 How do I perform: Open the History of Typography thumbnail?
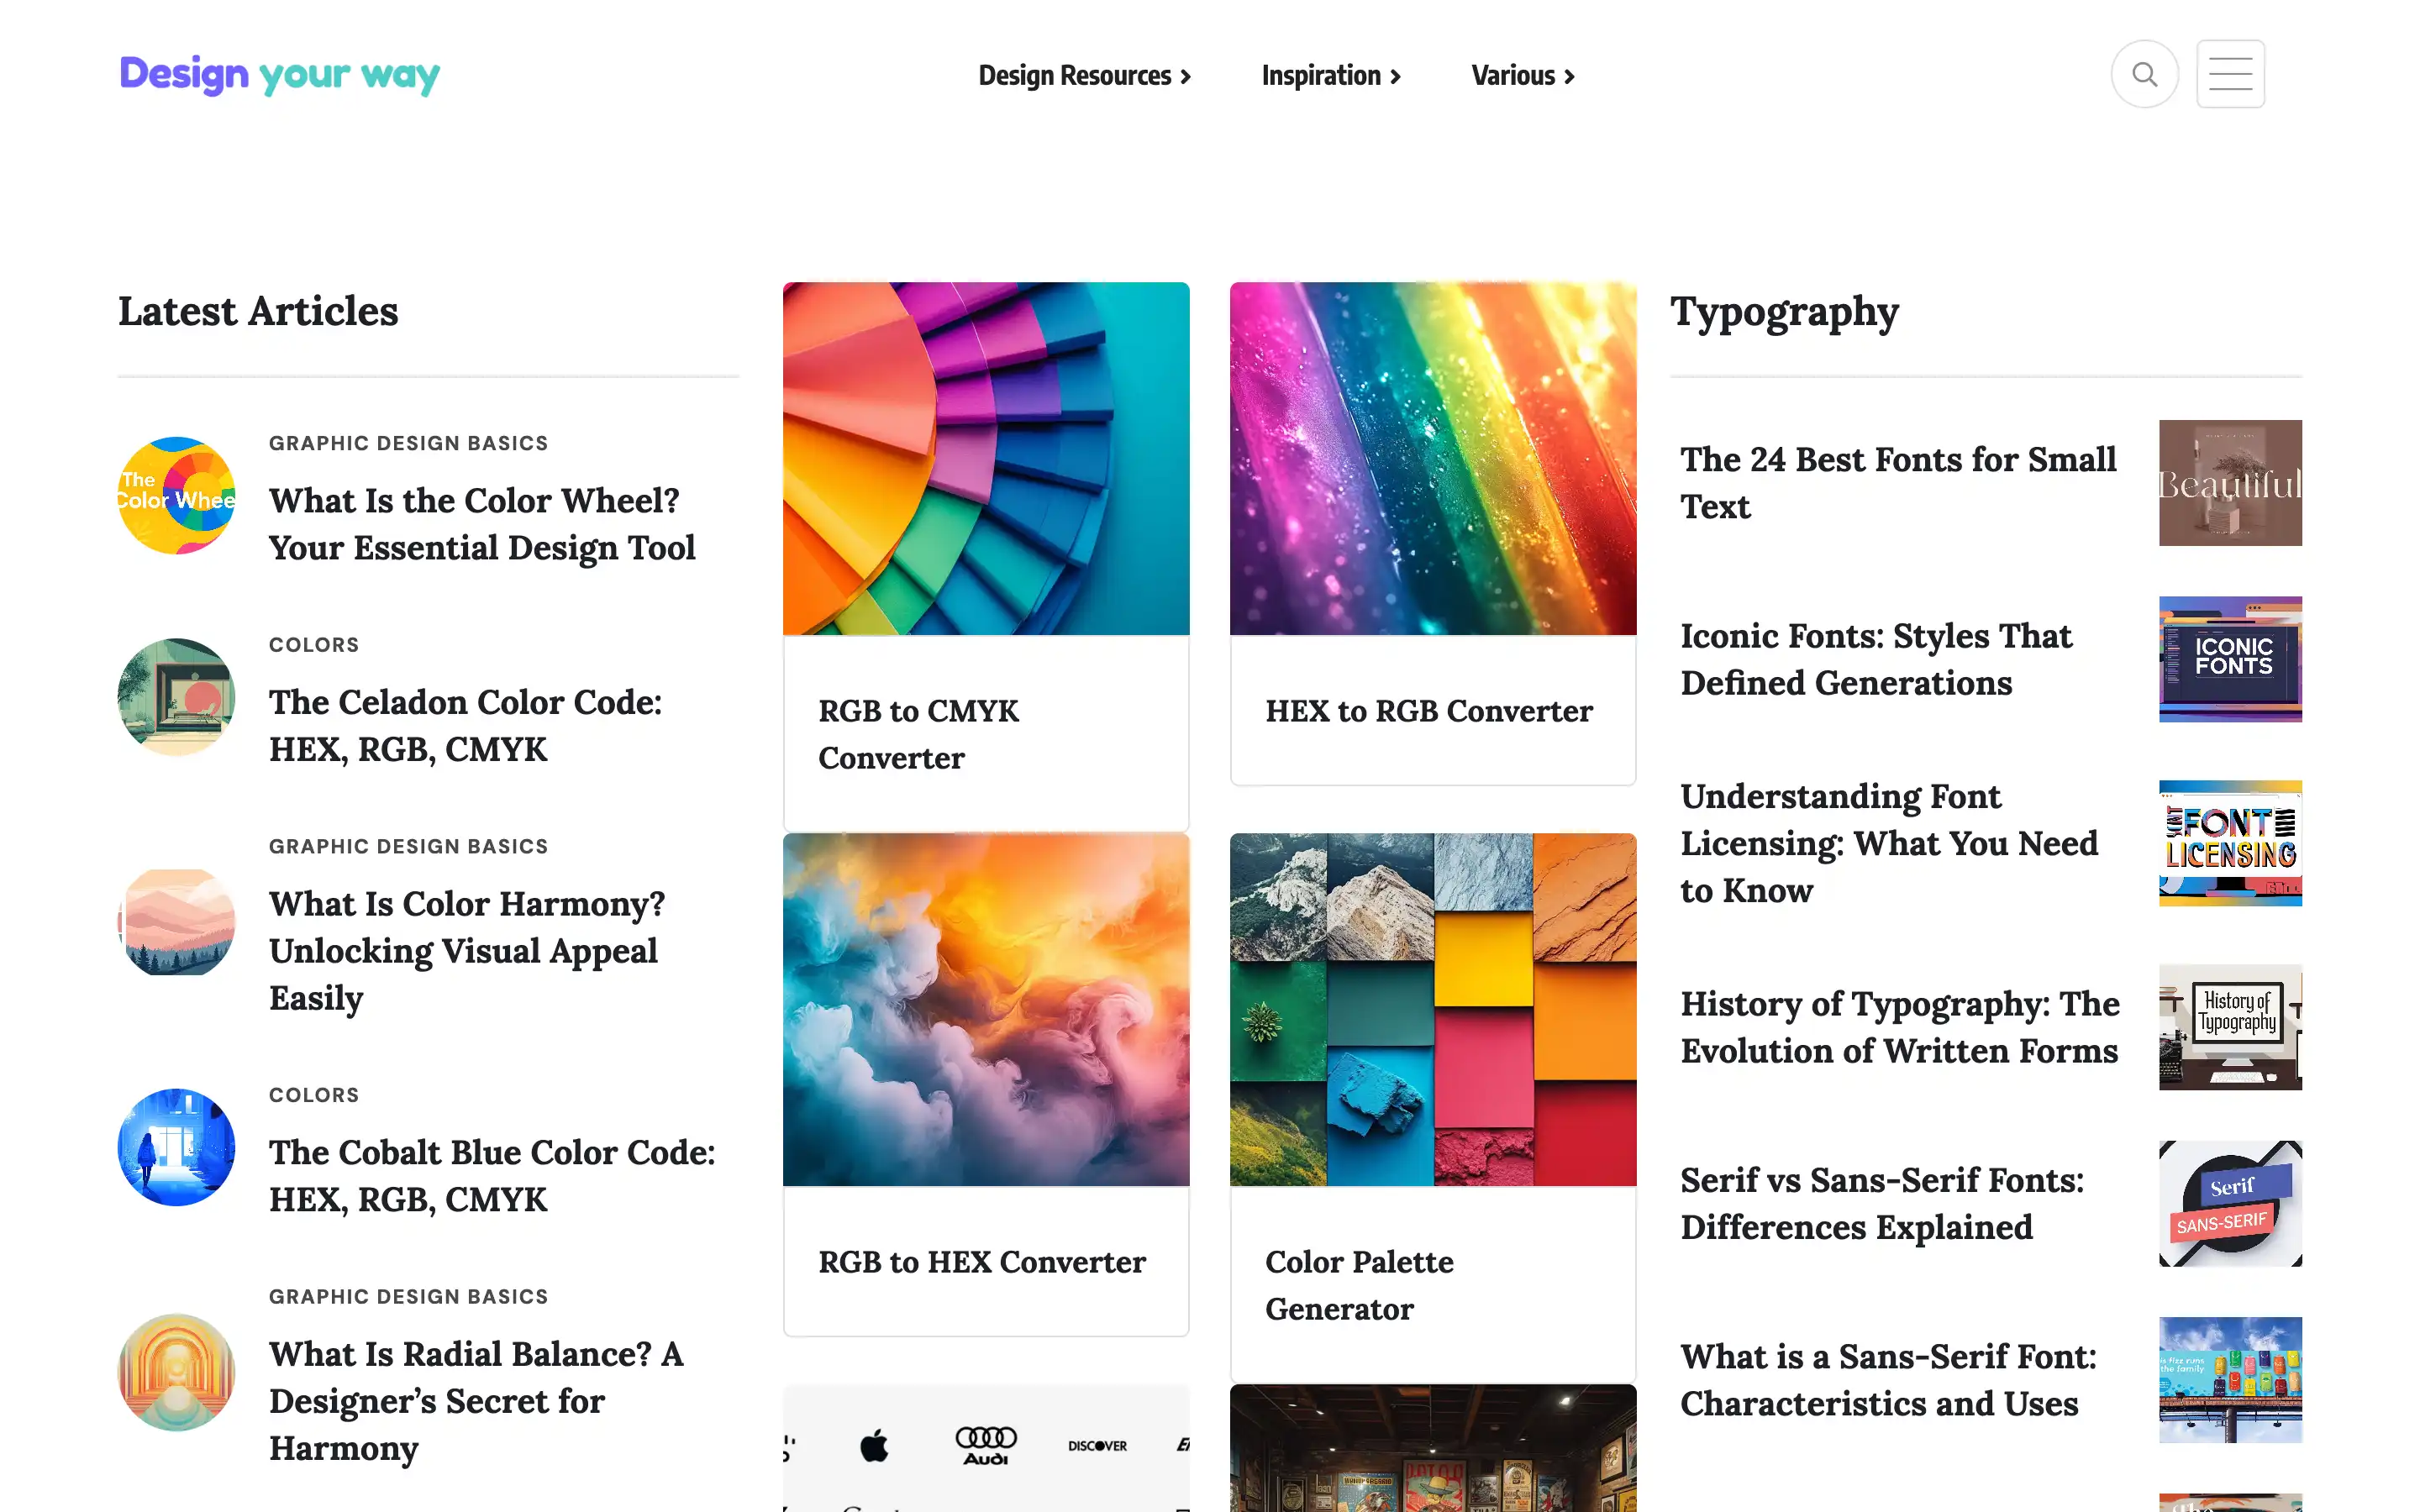[x=2230, y=1027]
